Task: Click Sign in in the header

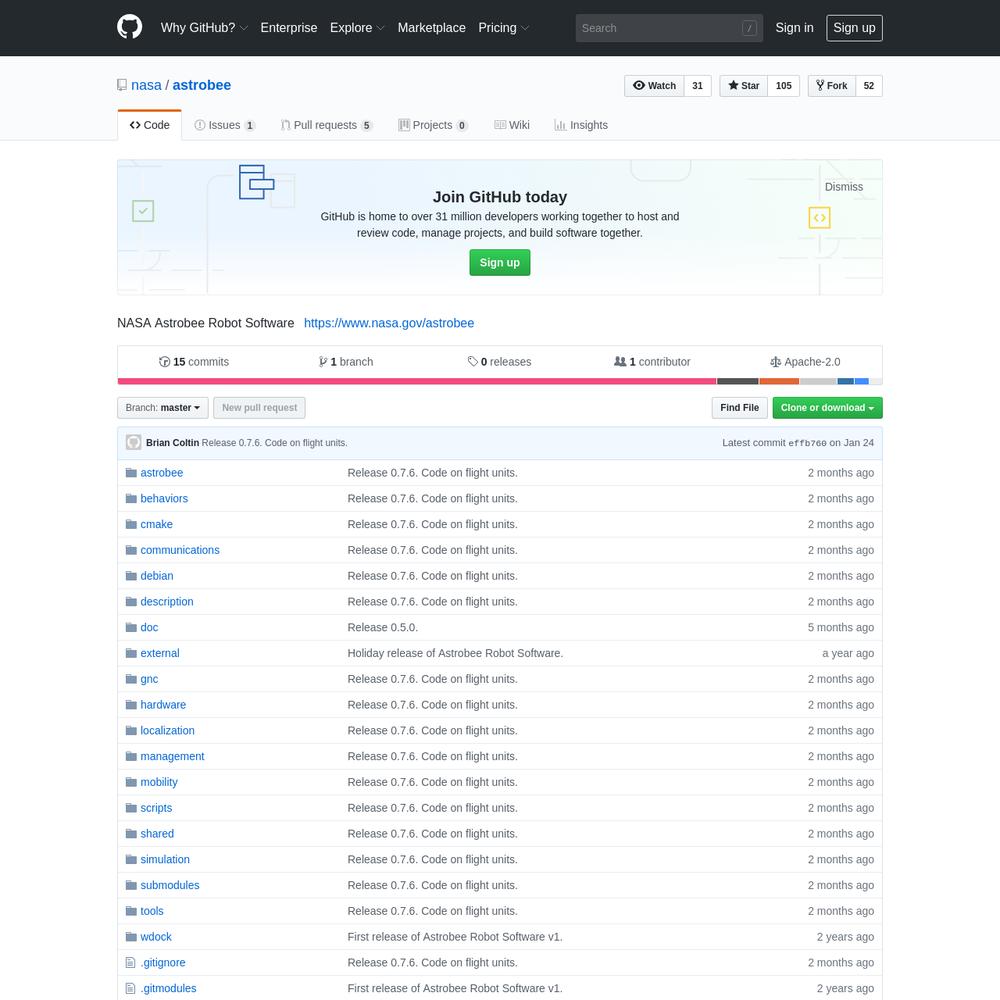Action: coord(795,27)
